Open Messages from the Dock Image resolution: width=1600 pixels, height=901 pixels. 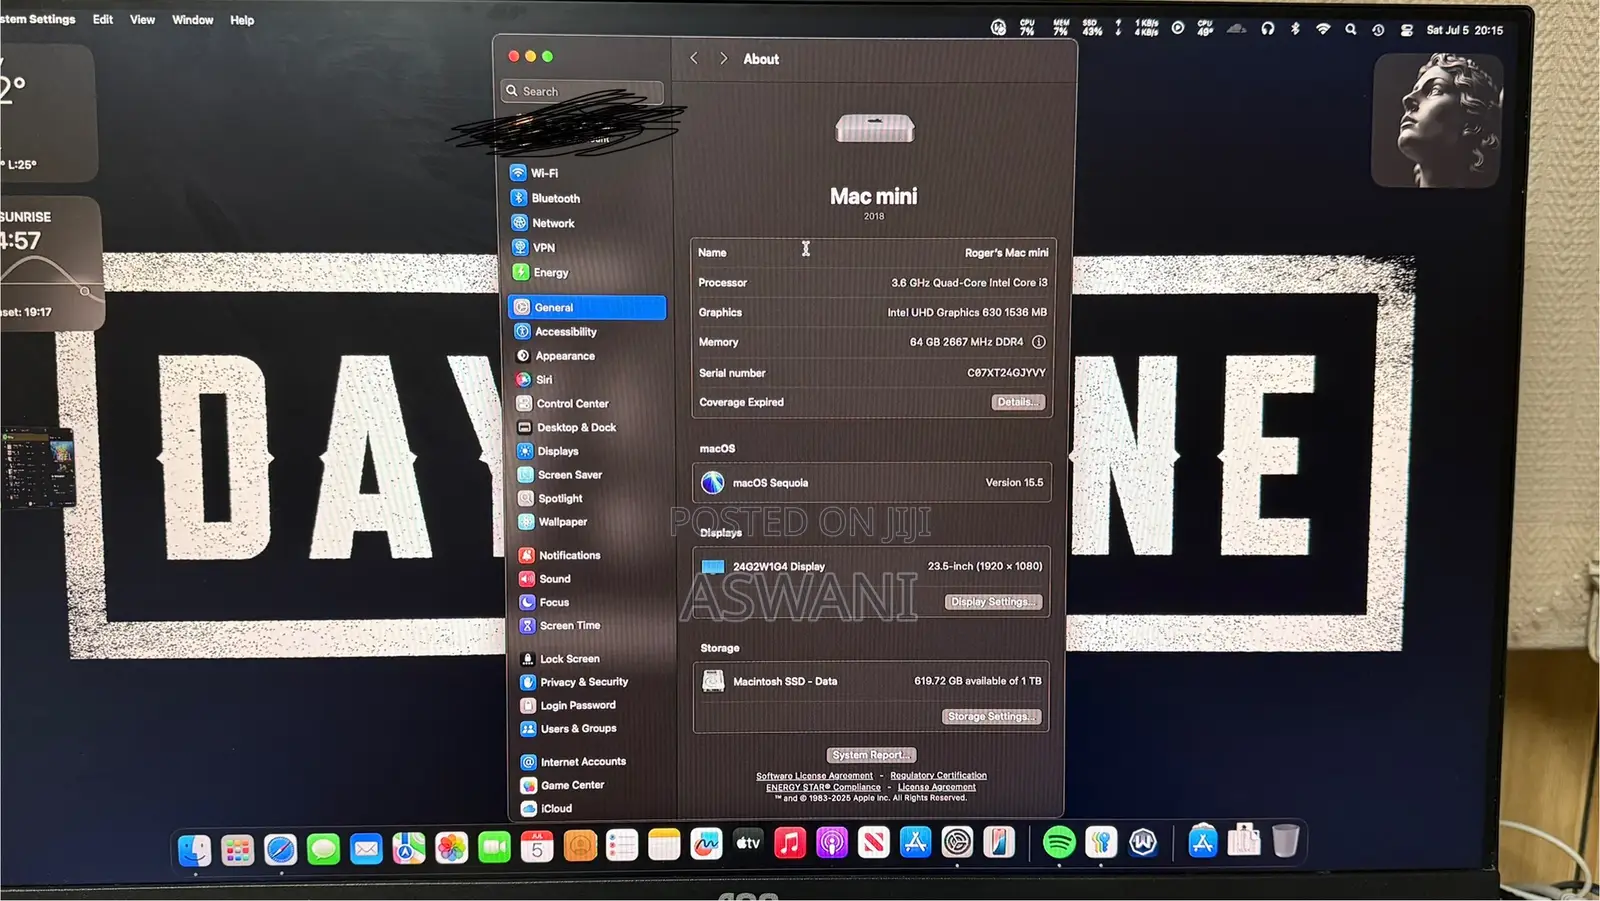coord(323,849)
